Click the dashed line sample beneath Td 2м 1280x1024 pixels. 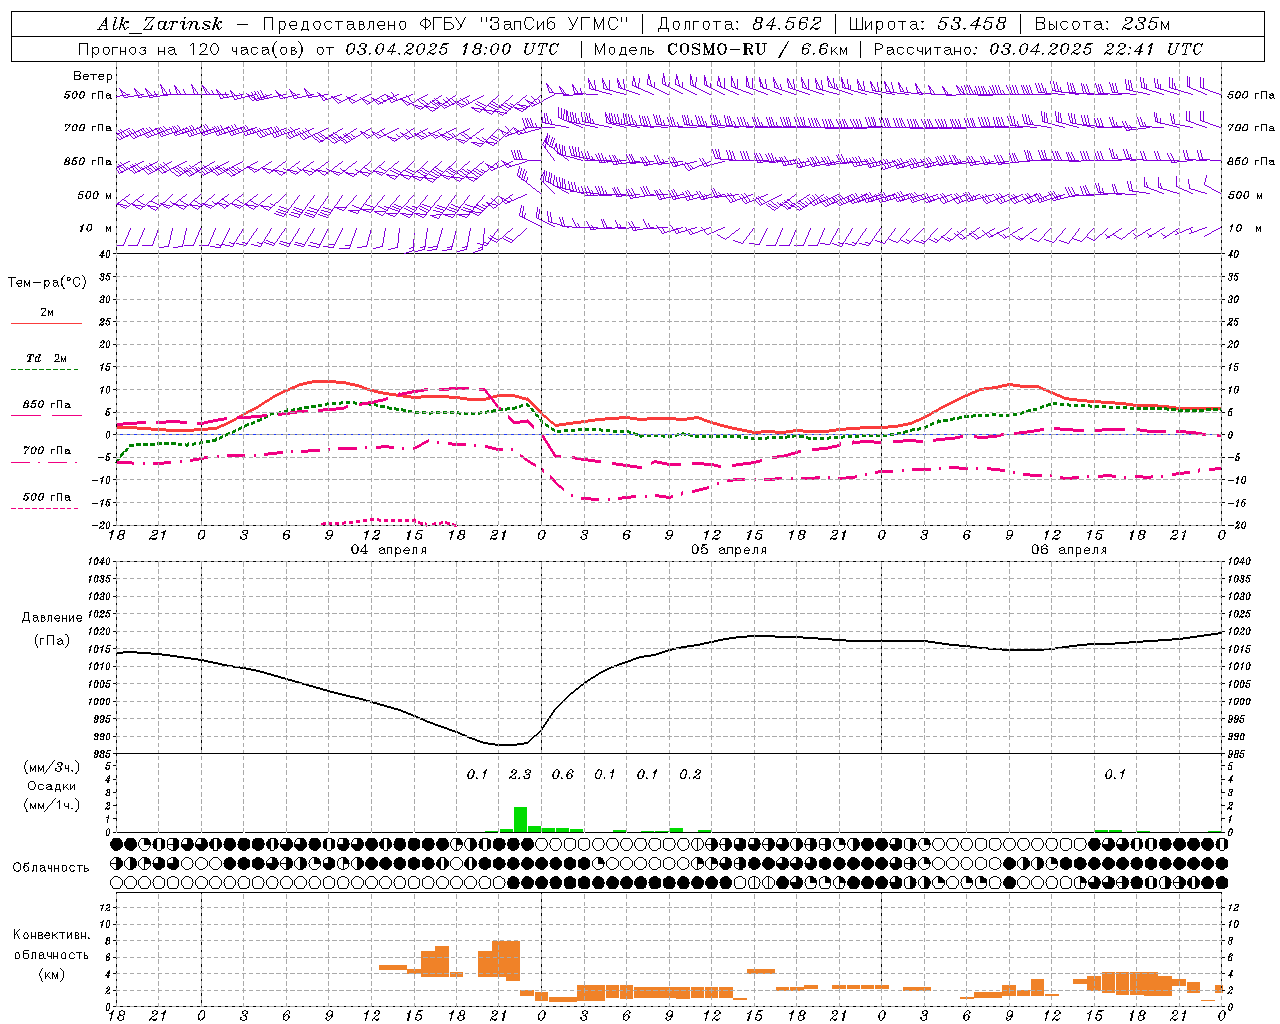(44, 370)
